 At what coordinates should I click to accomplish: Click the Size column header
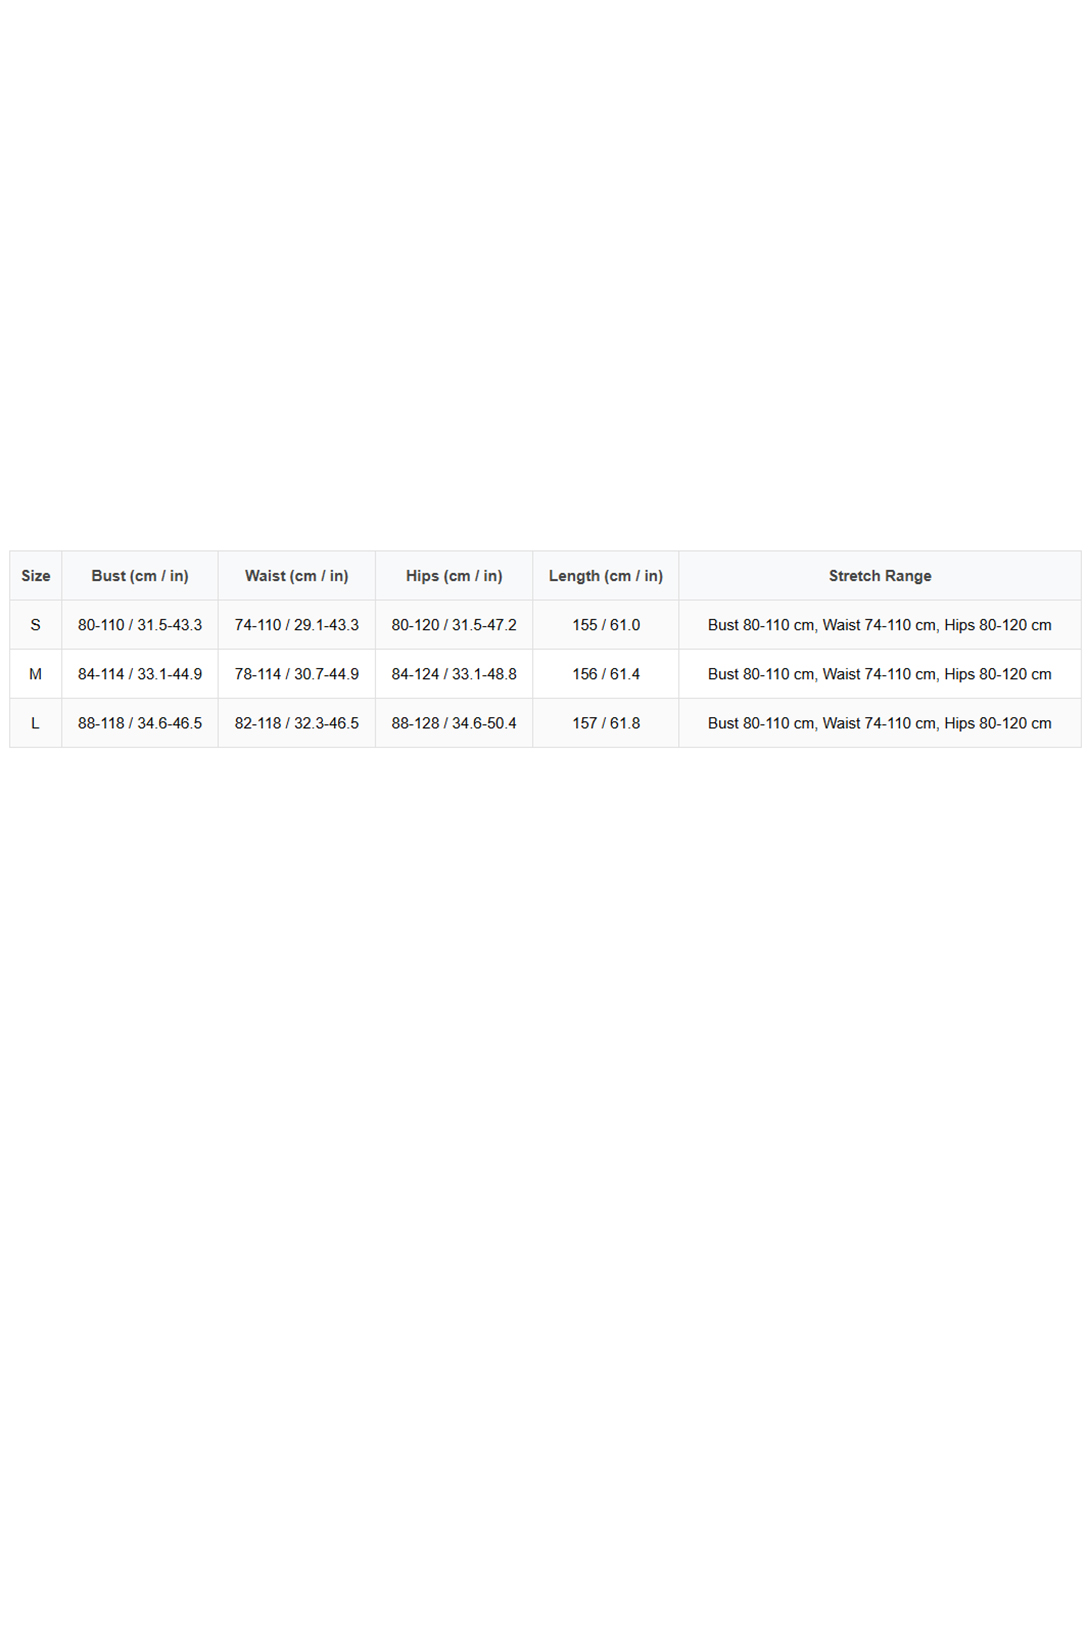[35, 576]
